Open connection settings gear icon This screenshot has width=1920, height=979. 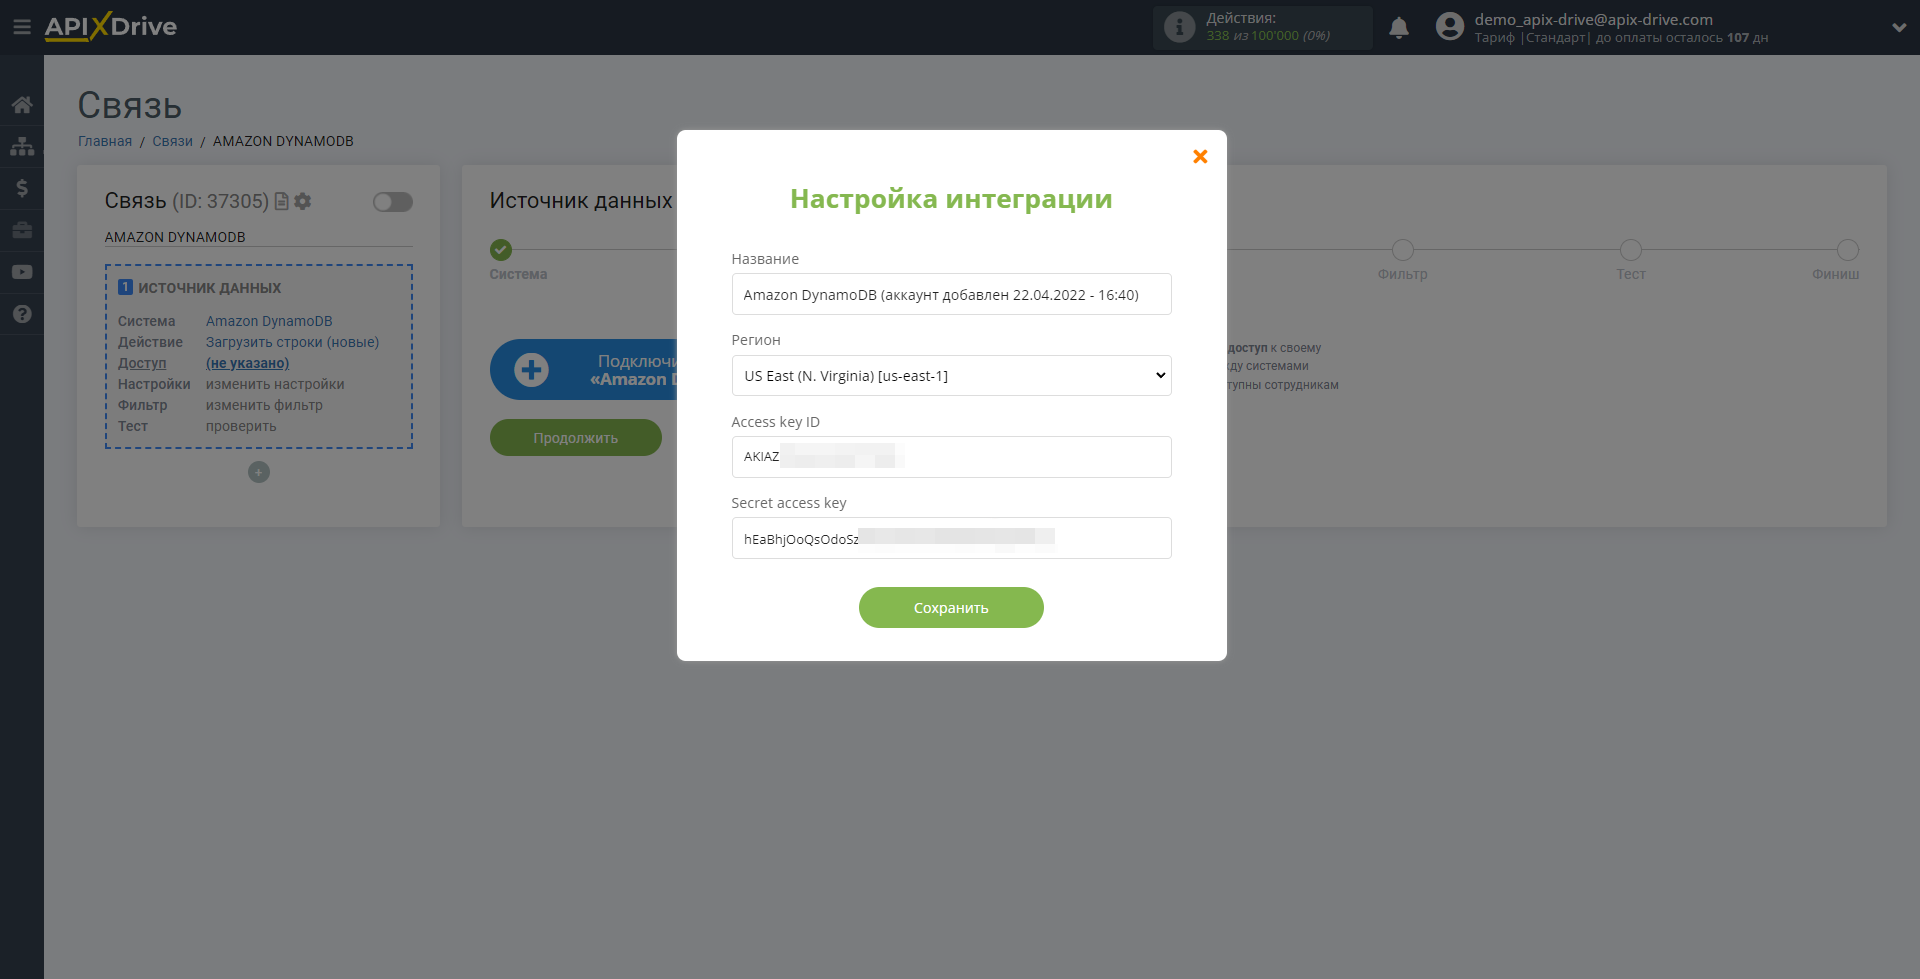coord(303,201)
